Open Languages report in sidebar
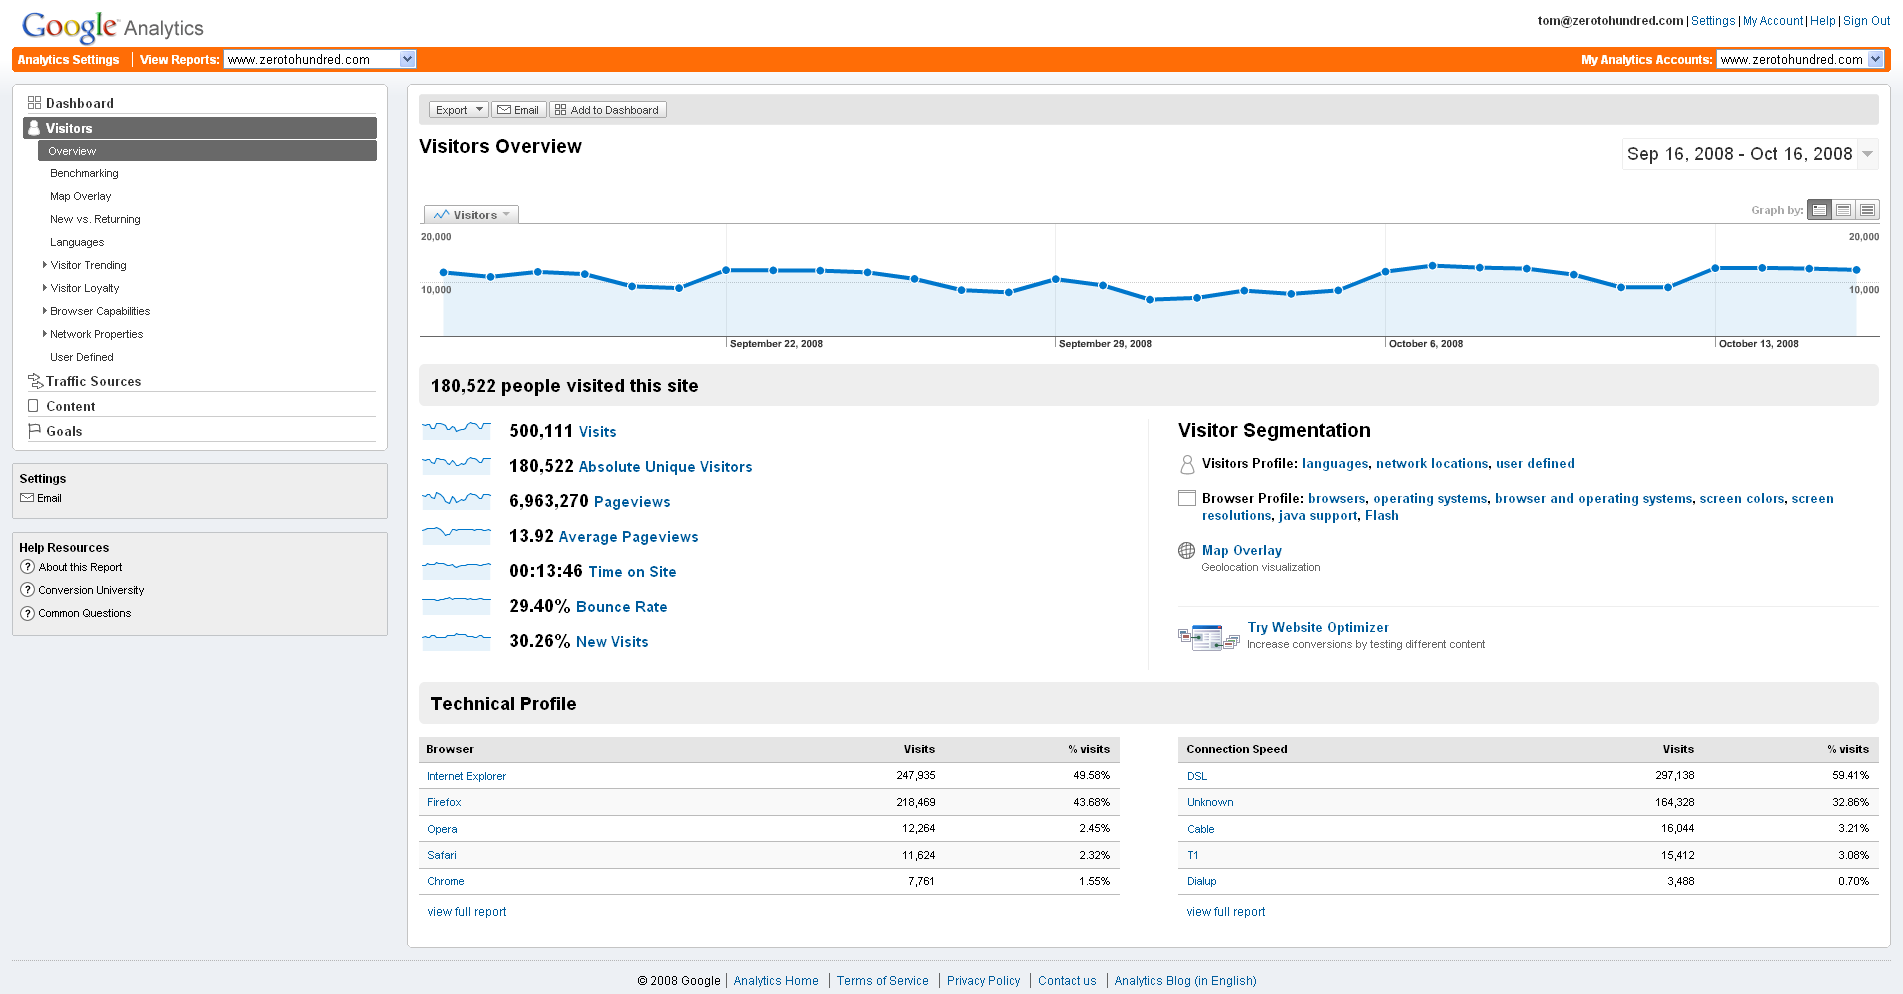This screenshot has height=994, width=1903. point(77,242)
